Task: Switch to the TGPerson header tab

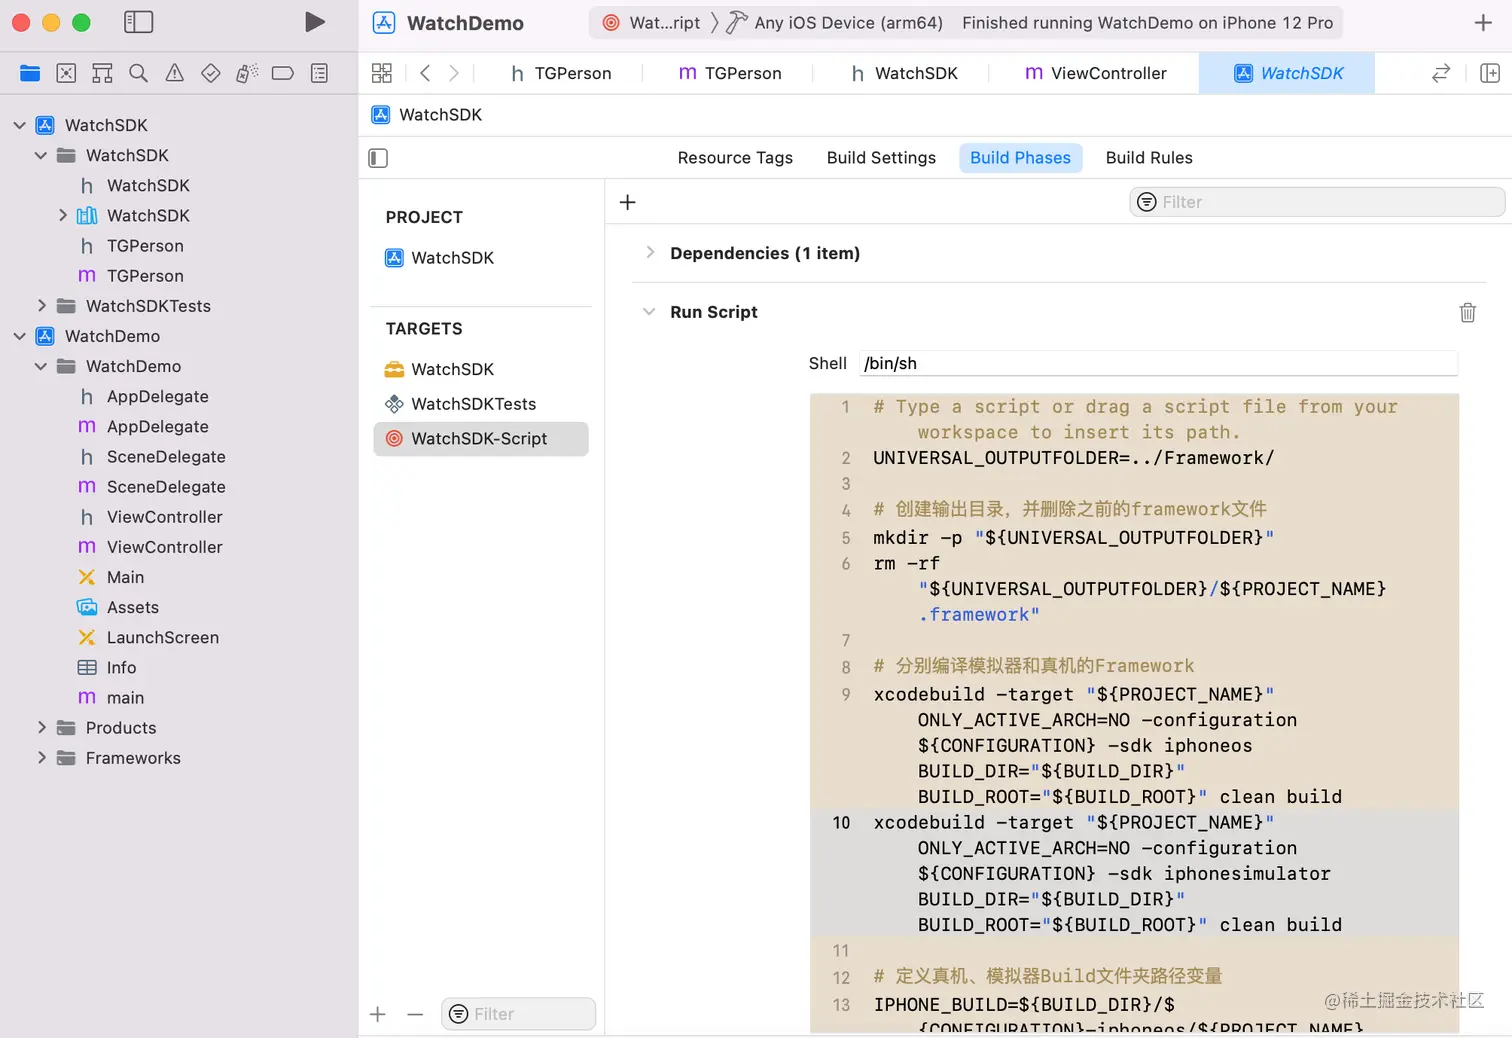Action: click(x=561, y=73)
